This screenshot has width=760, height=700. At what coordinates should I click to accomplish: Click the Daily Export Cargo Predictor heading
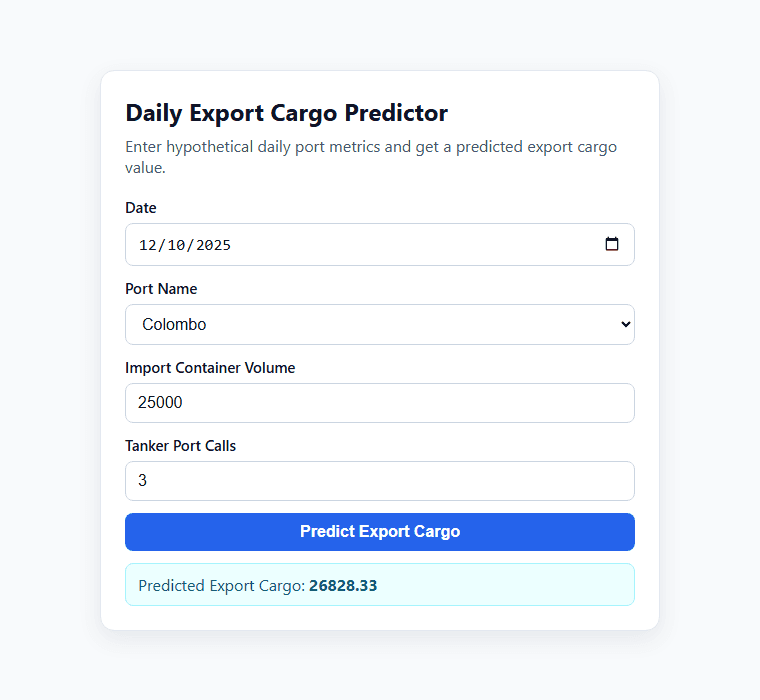click(x=286, y=113)
